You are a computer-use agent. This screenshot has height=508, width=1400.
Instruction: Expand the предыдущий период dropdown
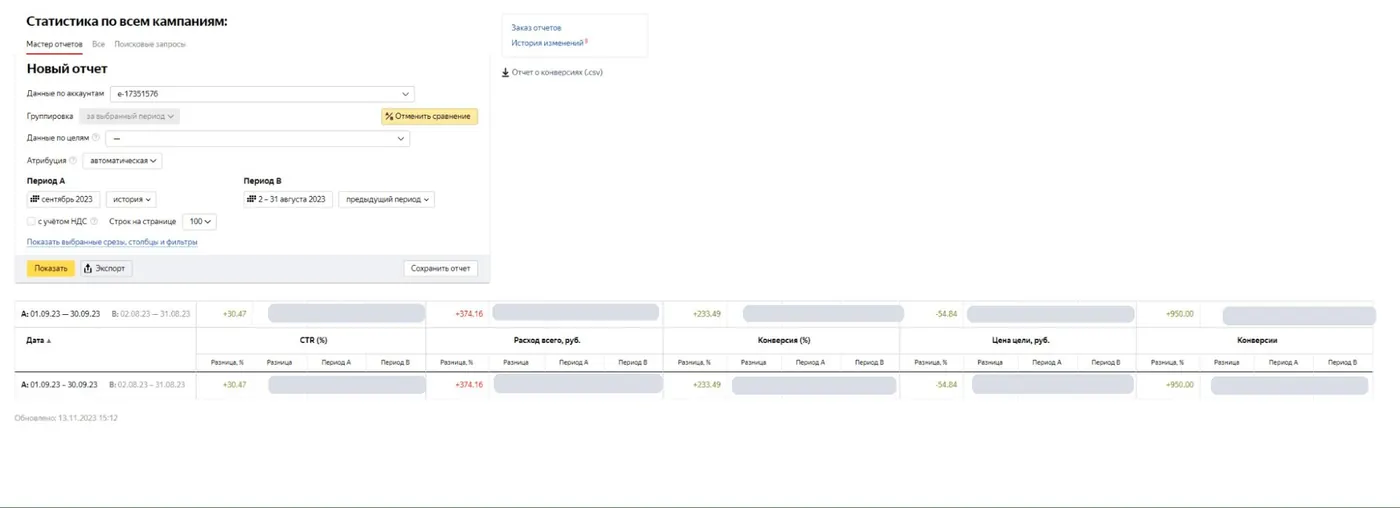386,199
